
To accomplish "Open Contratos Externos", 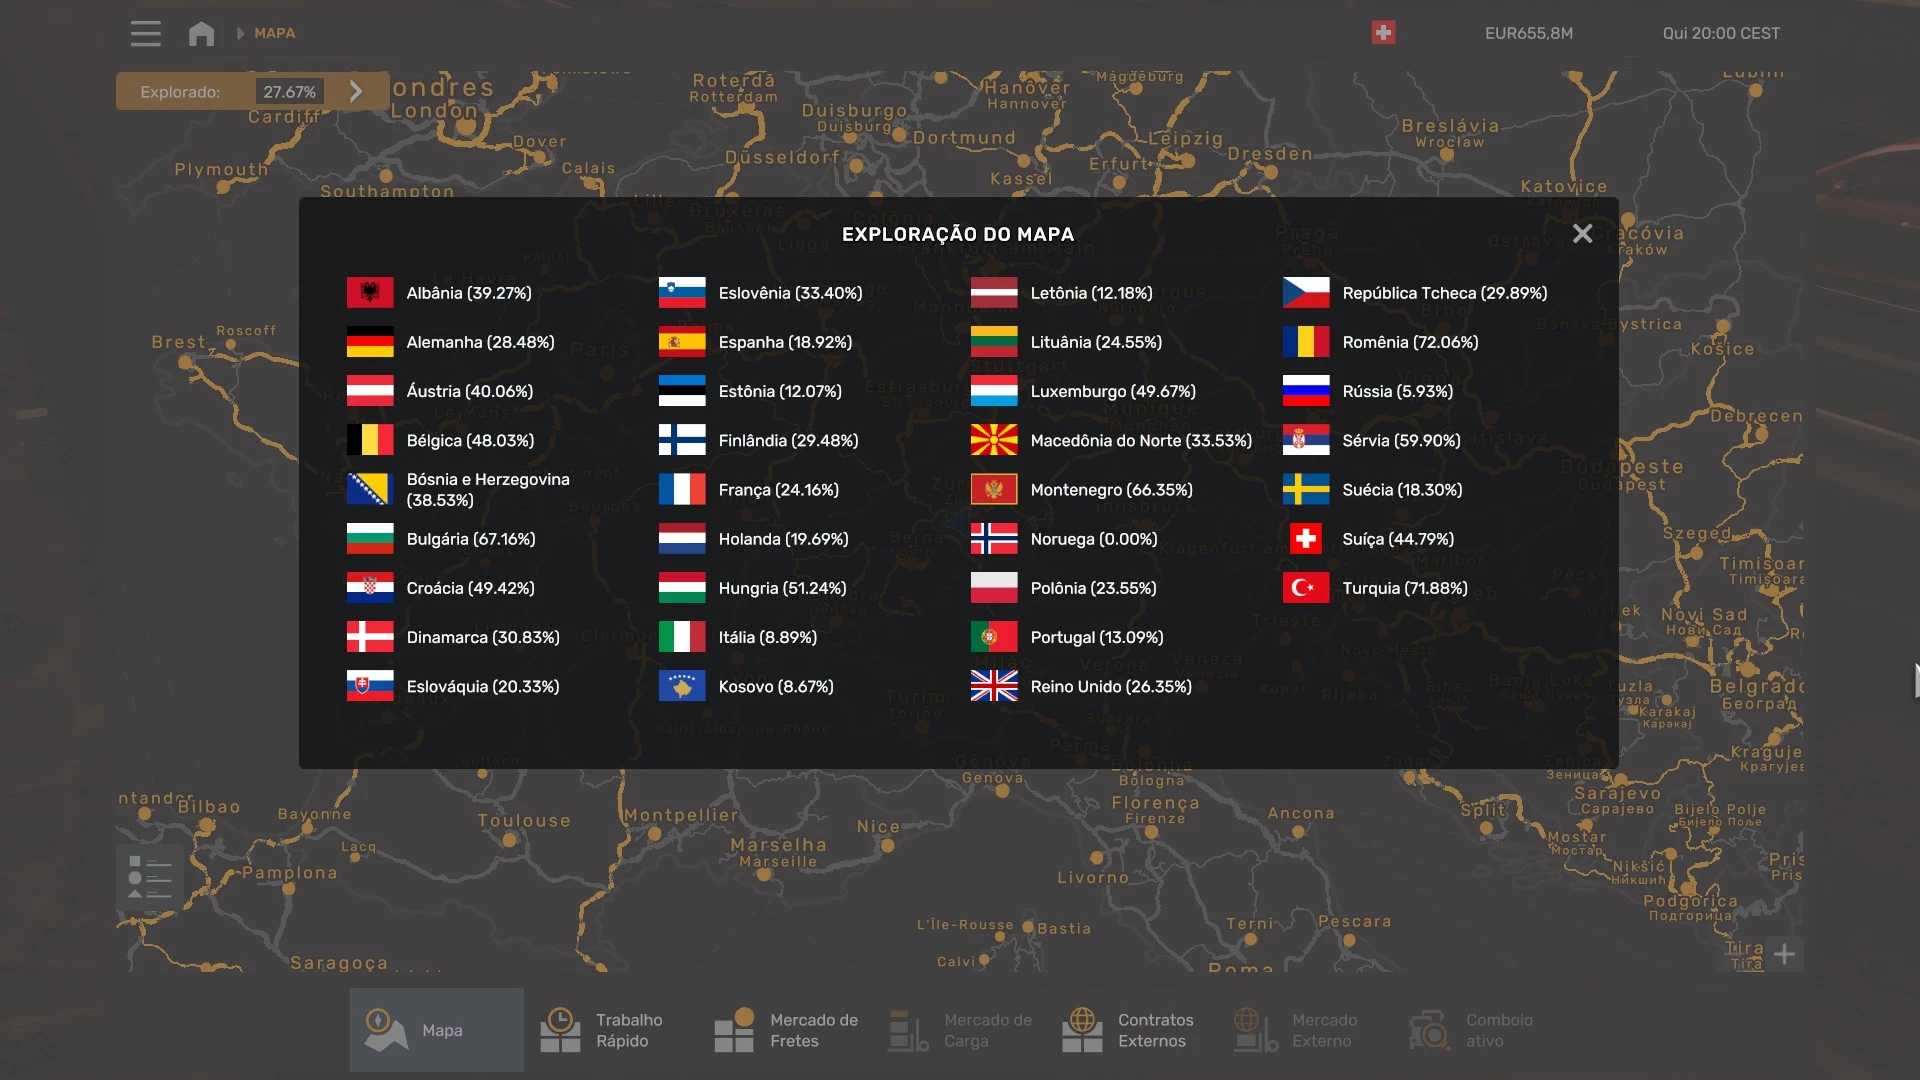I will tap(1128, 1030).
